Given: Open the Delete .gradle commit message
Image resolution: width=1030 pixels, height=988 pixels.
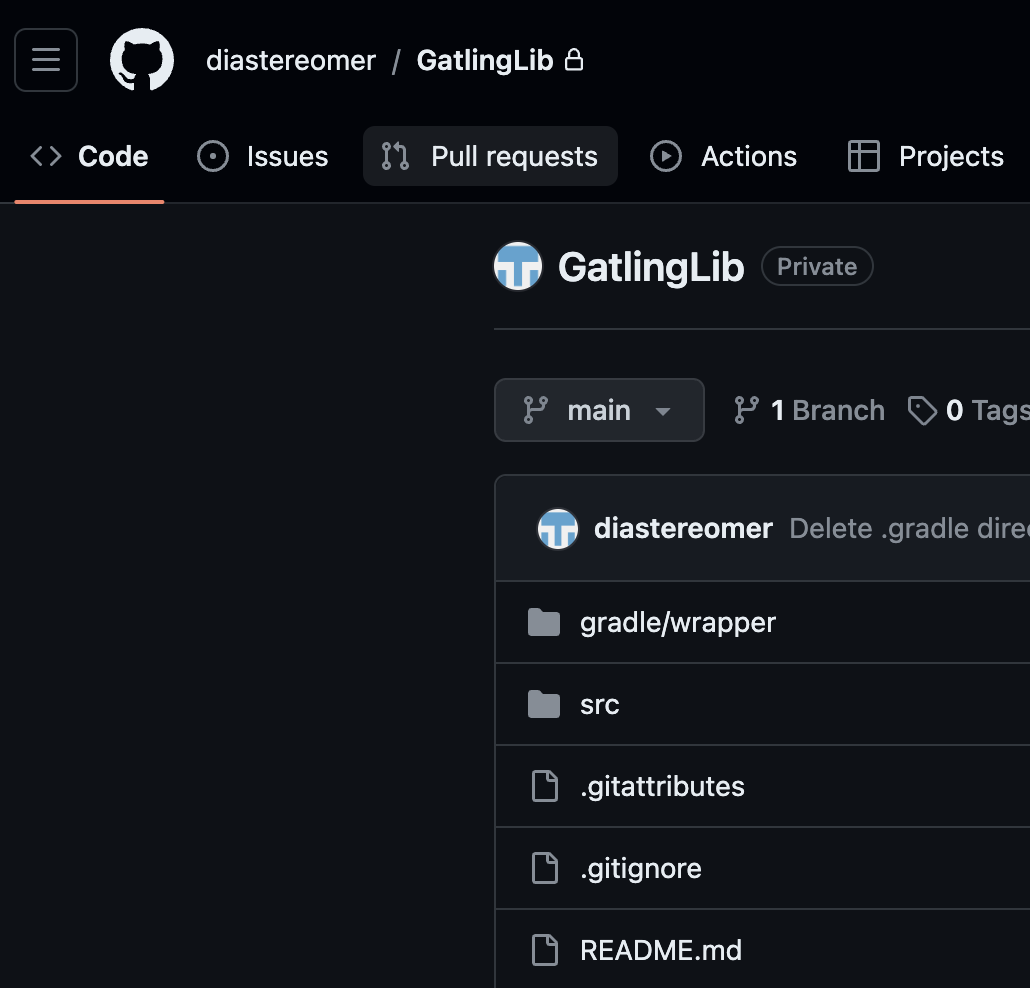Looking at the screenshot, I should [909, 528].
